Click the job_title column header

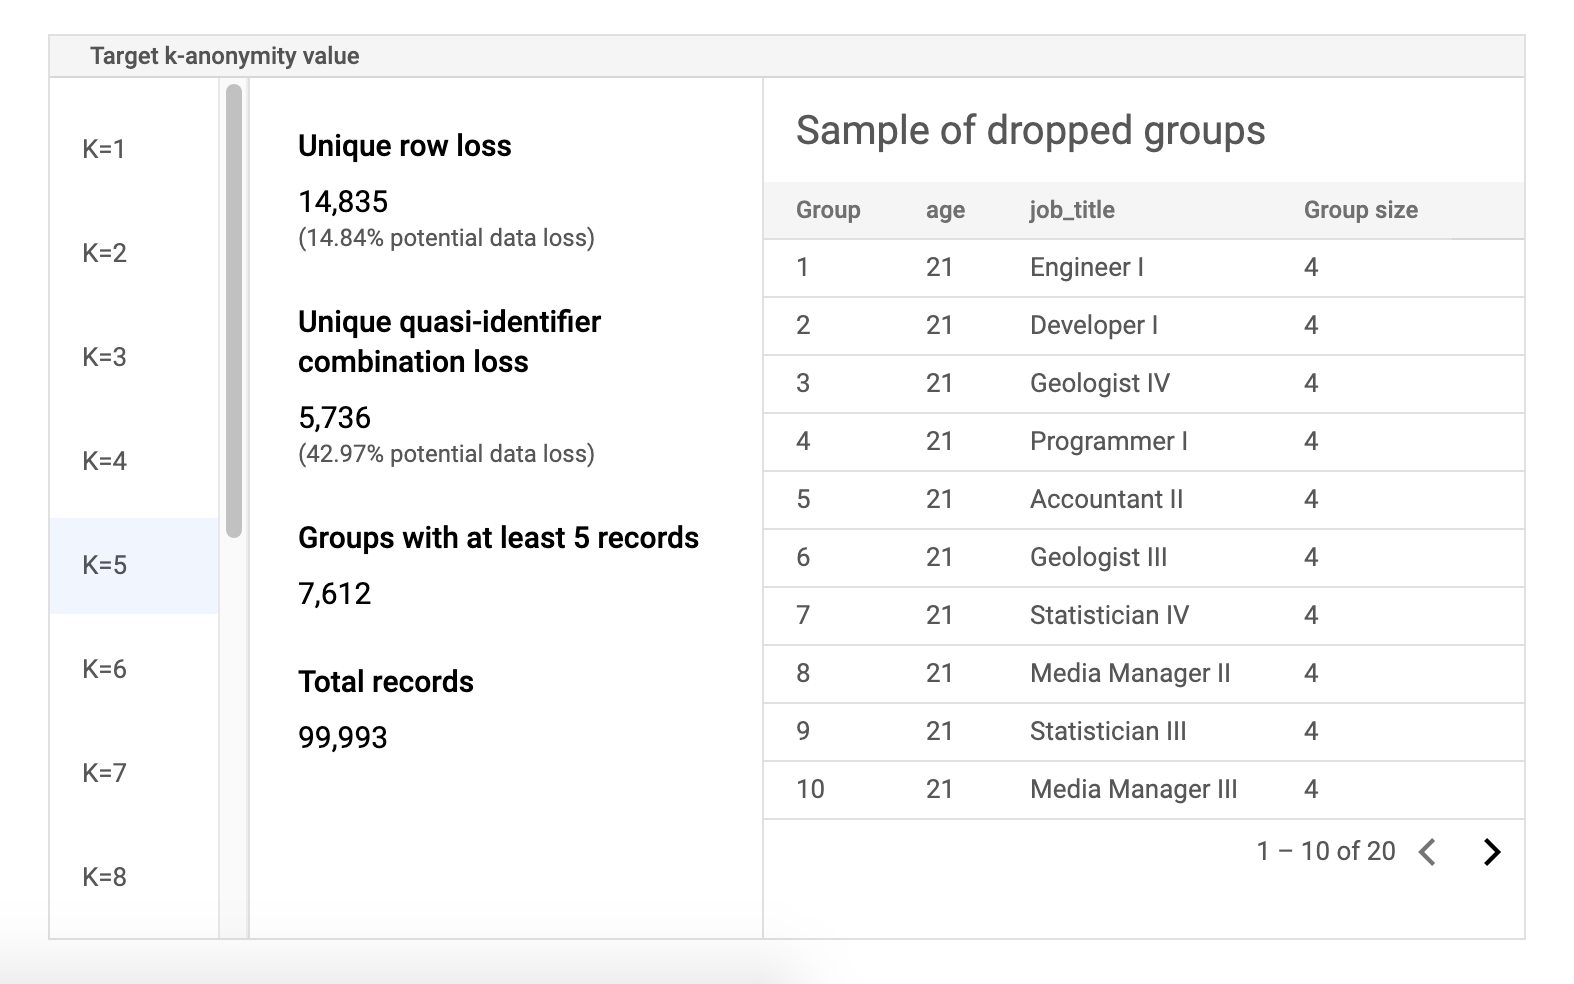click(x=1072, y=210)
